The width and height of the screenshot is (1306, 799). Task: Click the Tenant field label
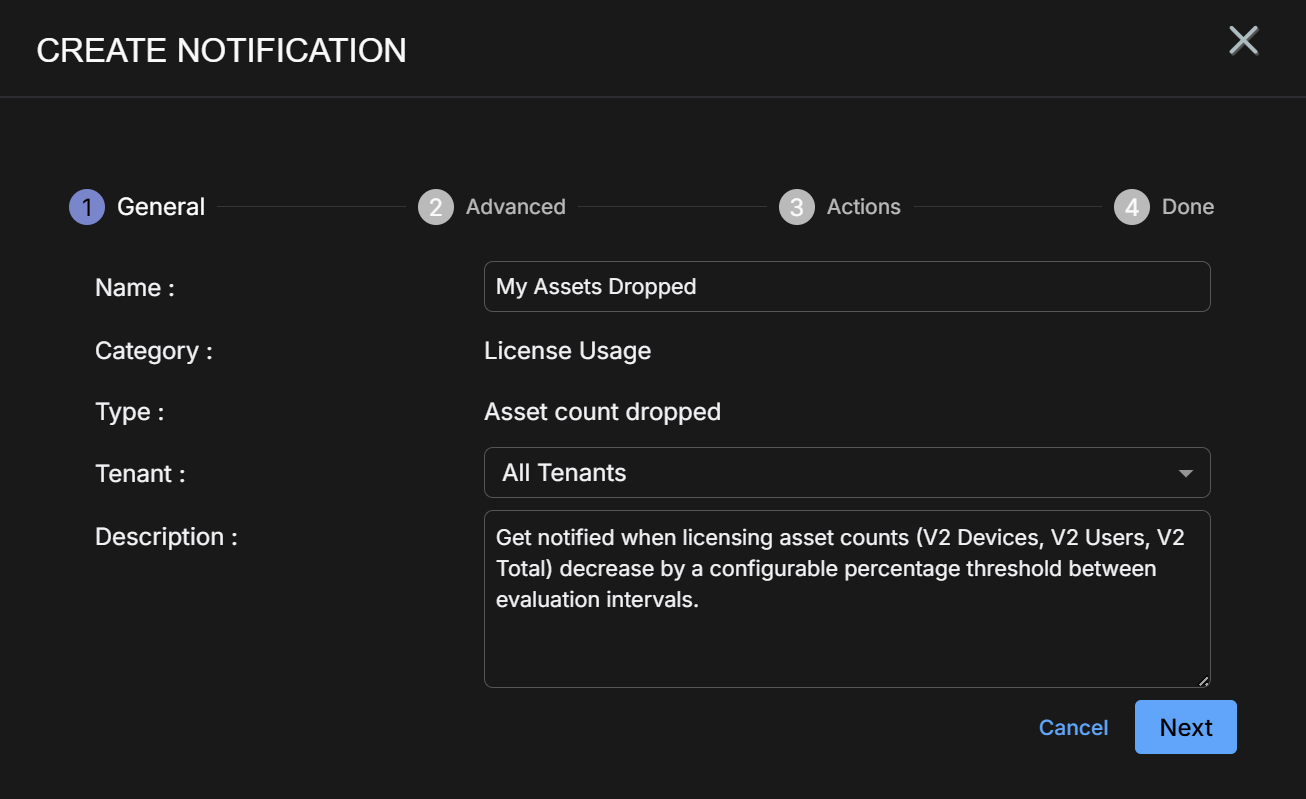[140, 474]
